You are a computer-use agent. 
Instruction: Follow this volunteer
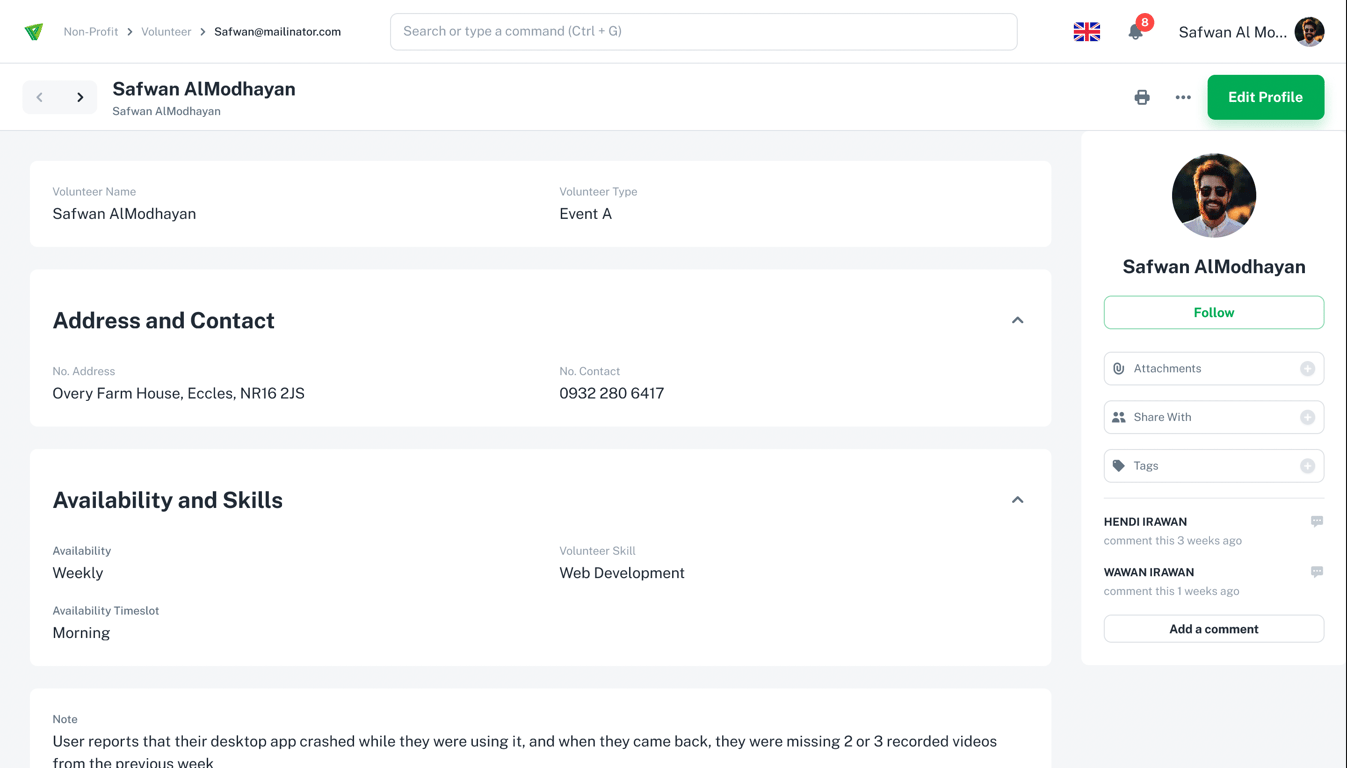click(x=1213, y=312)
